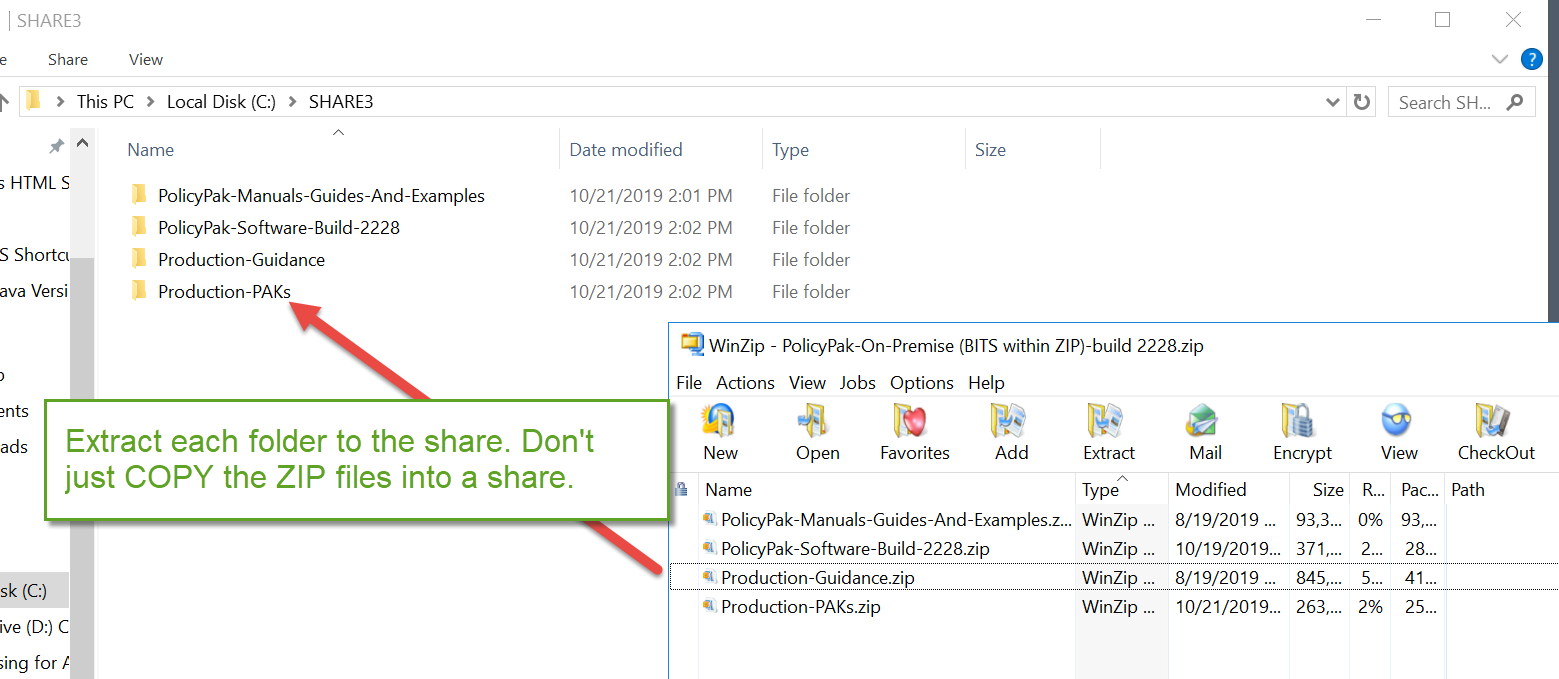Click the pin icon in navigation pane
This screenshot has width=1559, height=679.
pyautogui.click(x=56, y=147)
